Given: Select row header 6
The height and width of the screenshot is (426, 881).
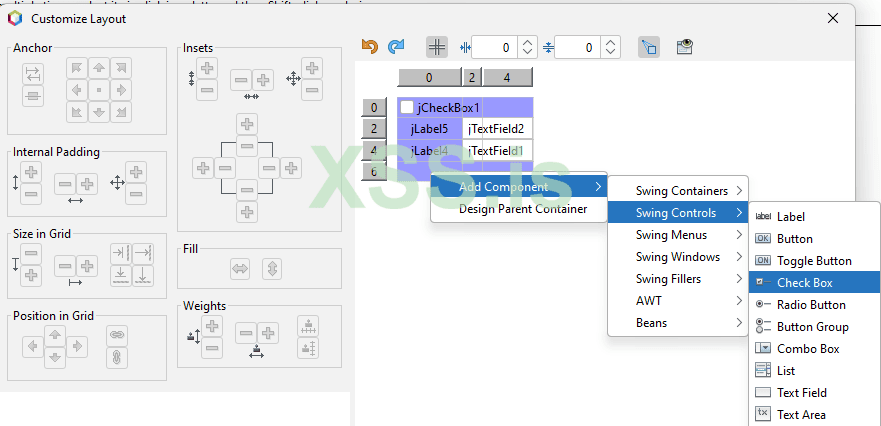Looking at the screenshot, I should [374, 172].
